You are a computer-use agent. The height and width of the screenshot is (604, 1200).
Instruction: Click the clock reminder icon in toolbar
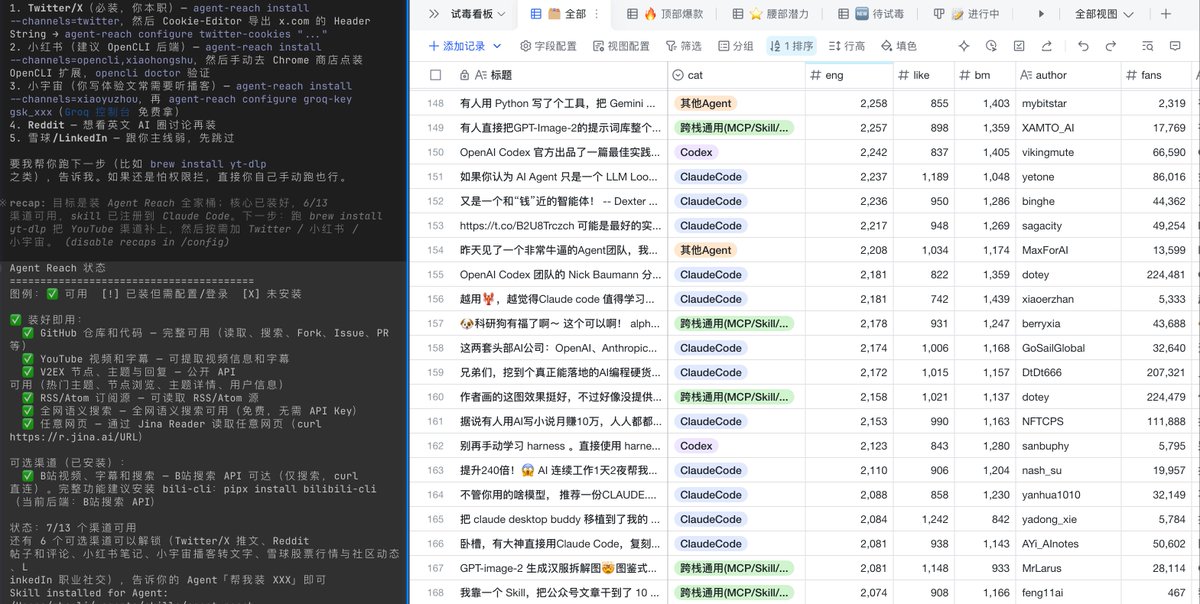click(x=991, y=46)
